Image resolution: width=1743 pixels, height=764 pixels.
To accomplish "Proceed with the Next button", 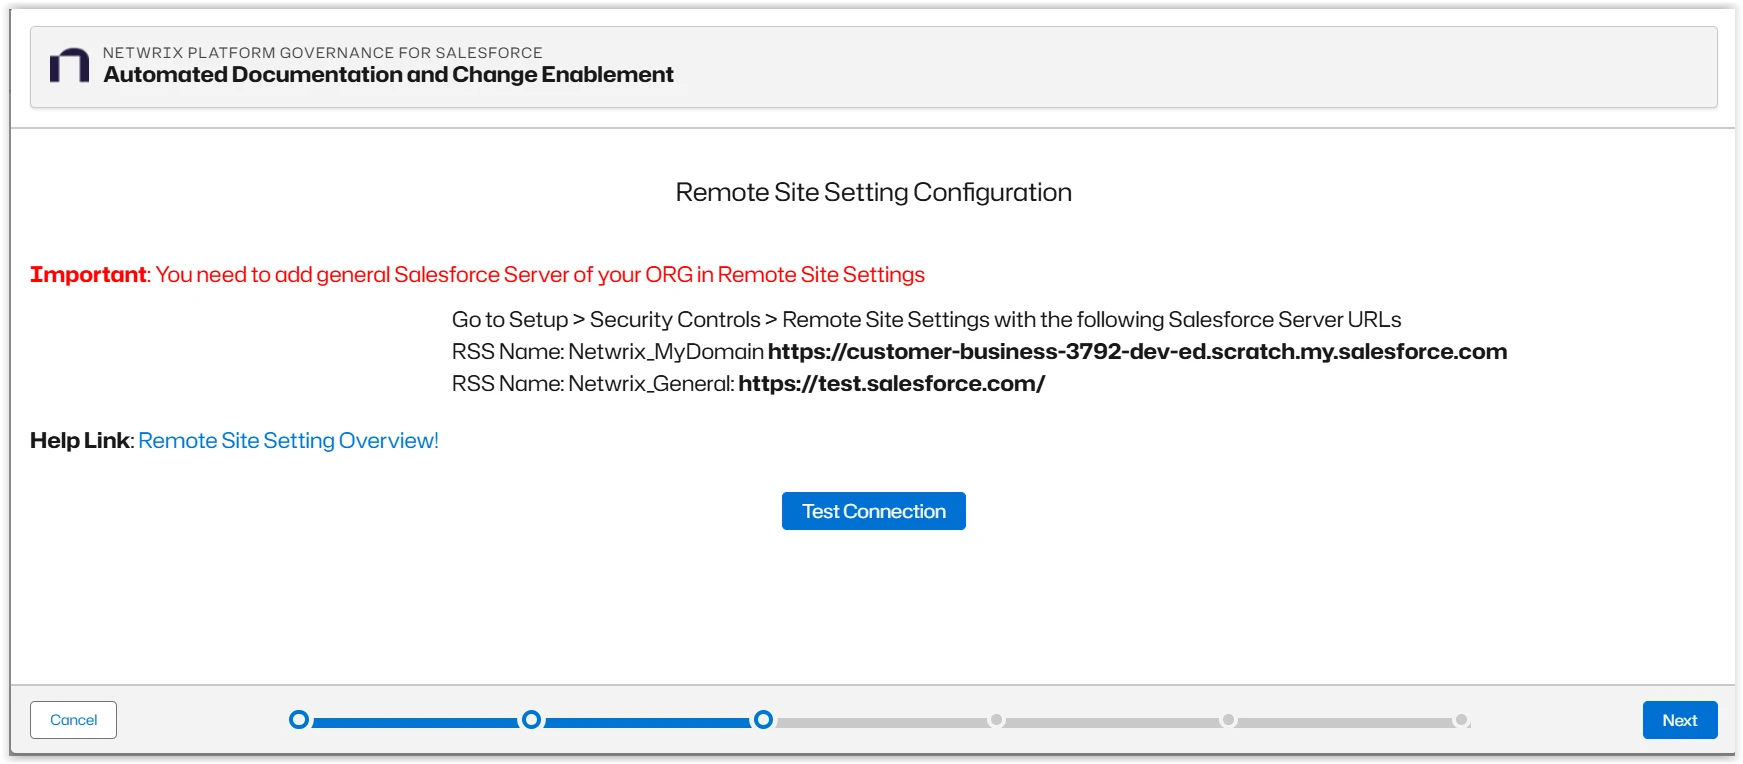I will pyautogui.click(x=1679, y=720).
